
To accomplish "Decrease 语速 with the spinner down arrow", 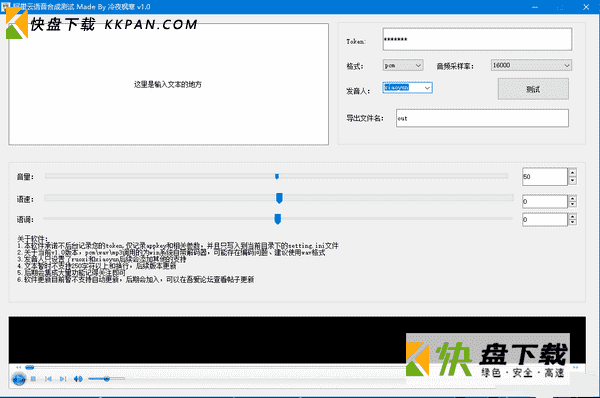I will pos(572,204).
